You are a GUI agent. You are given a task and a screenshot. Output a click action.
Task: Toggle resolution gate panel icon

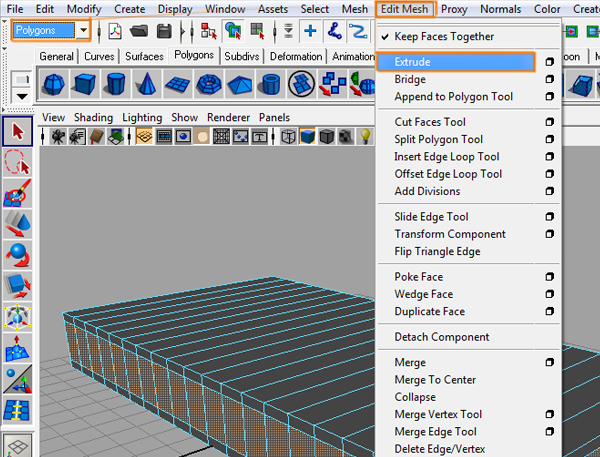[183, 137]
